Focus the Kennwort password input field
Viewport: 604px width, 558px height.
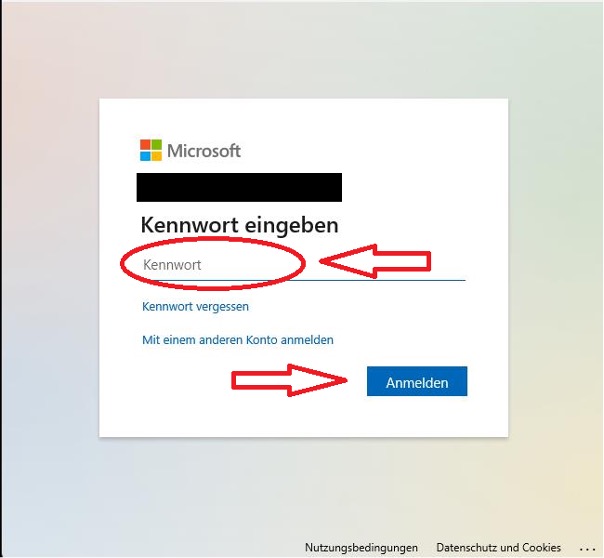click(x=304, y=265)
